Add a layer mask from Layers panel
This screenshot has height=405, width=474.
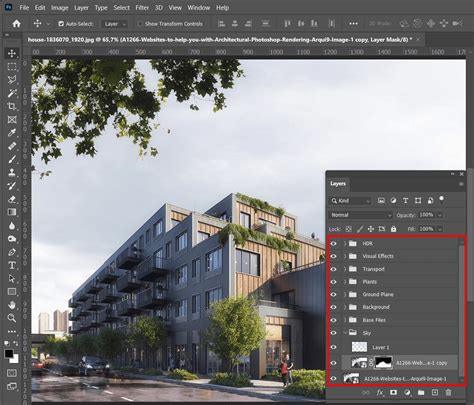393,393
